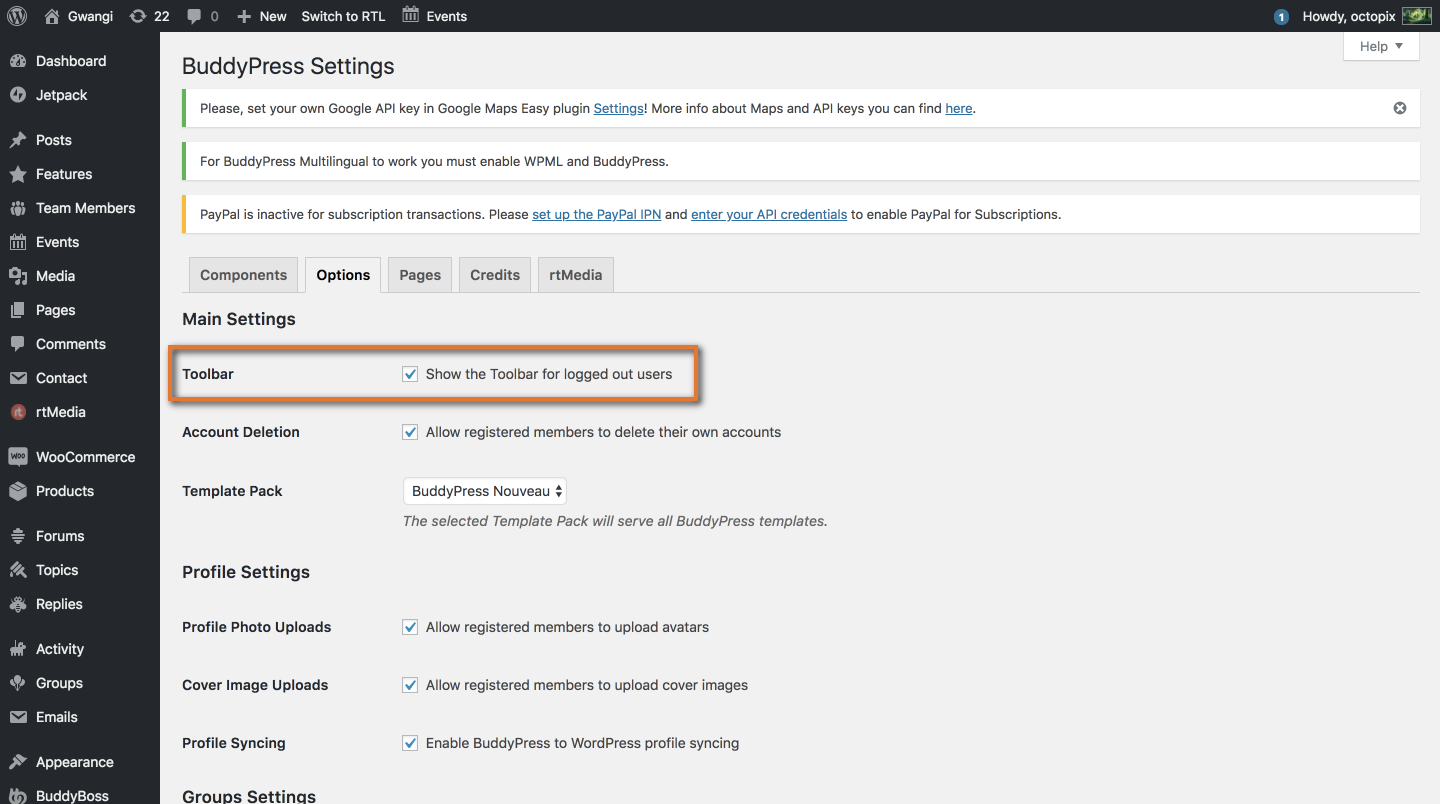Click the octopix user avatar
1440x804 pixels.
coord(1416,16)
